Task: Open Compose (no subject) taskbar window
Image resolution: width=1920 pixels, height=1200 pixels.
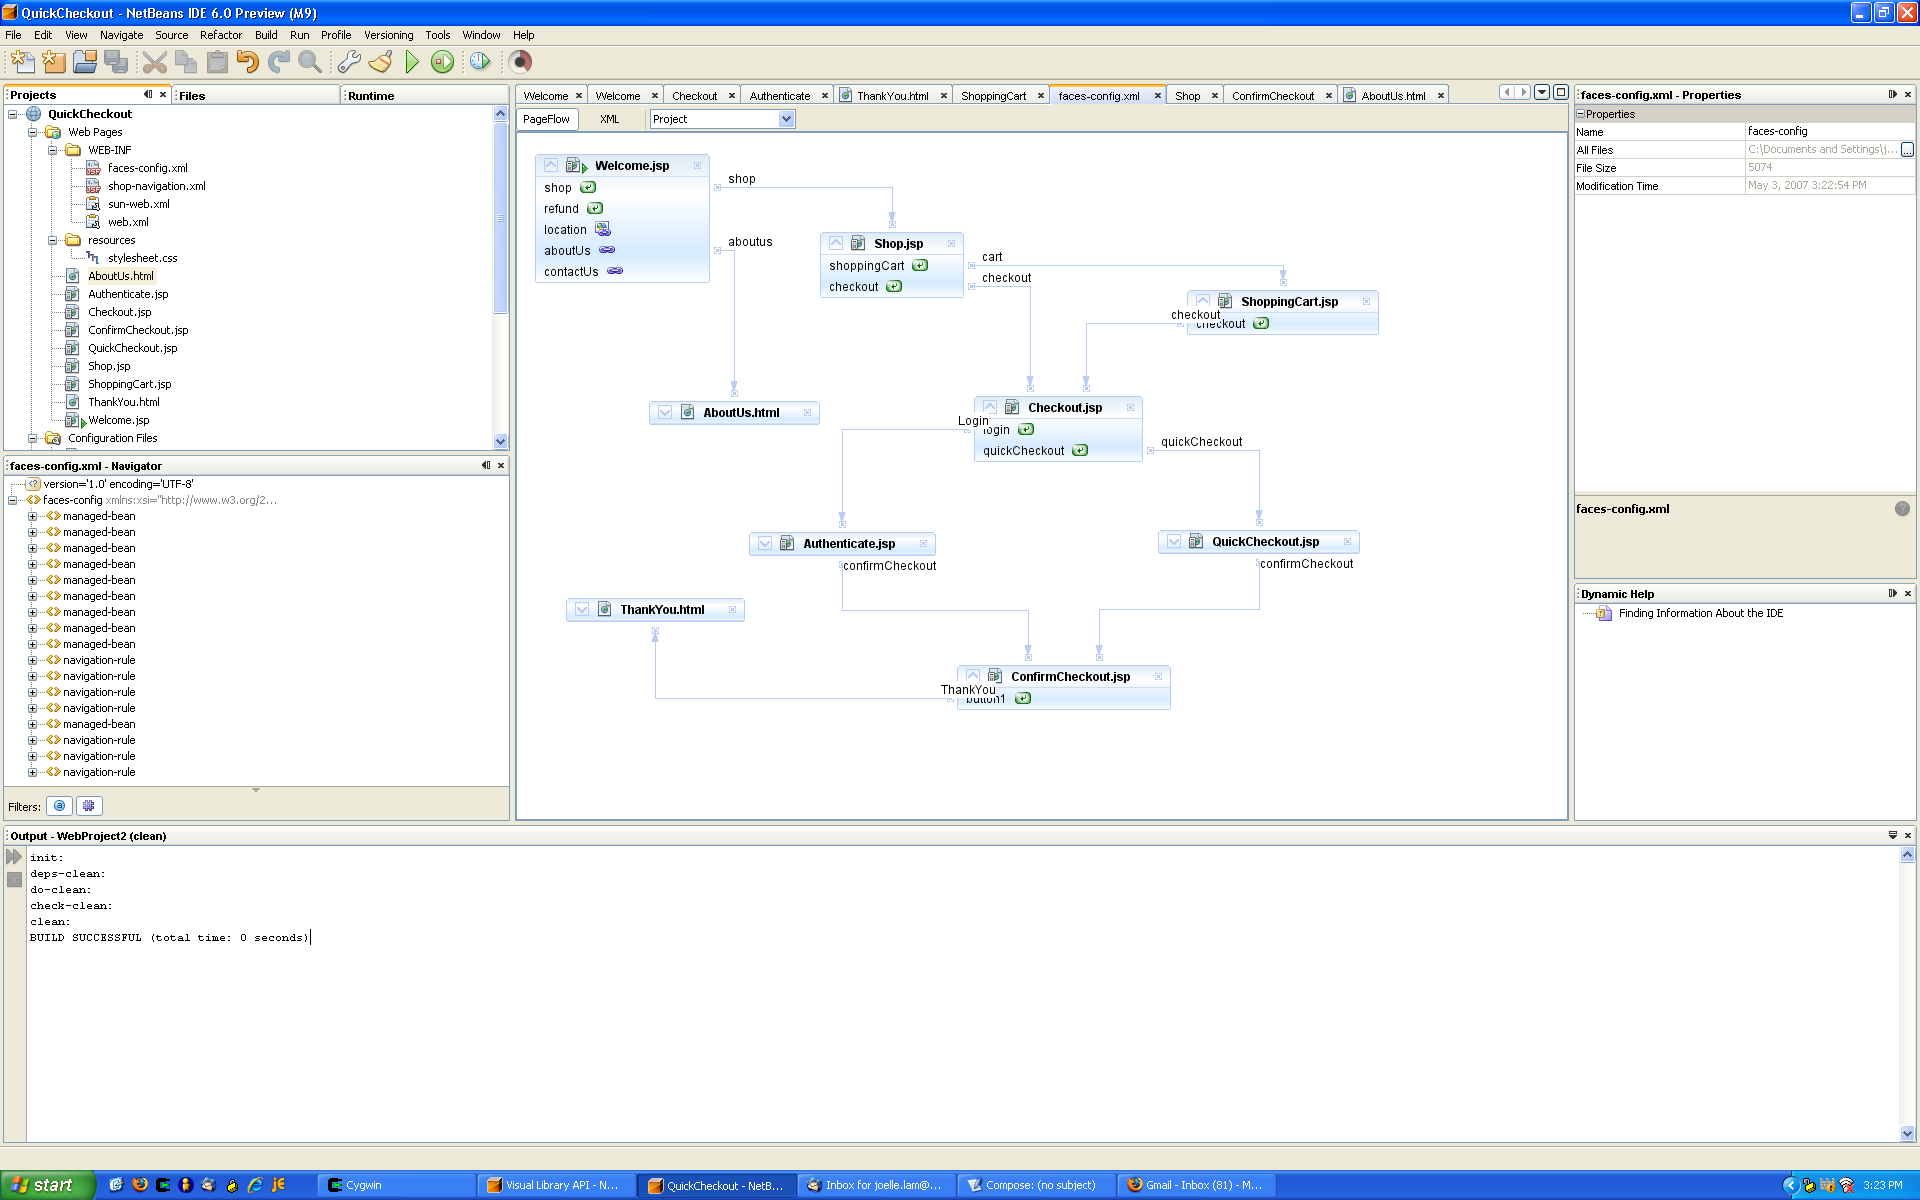Action: (x=1036, y=1185)
